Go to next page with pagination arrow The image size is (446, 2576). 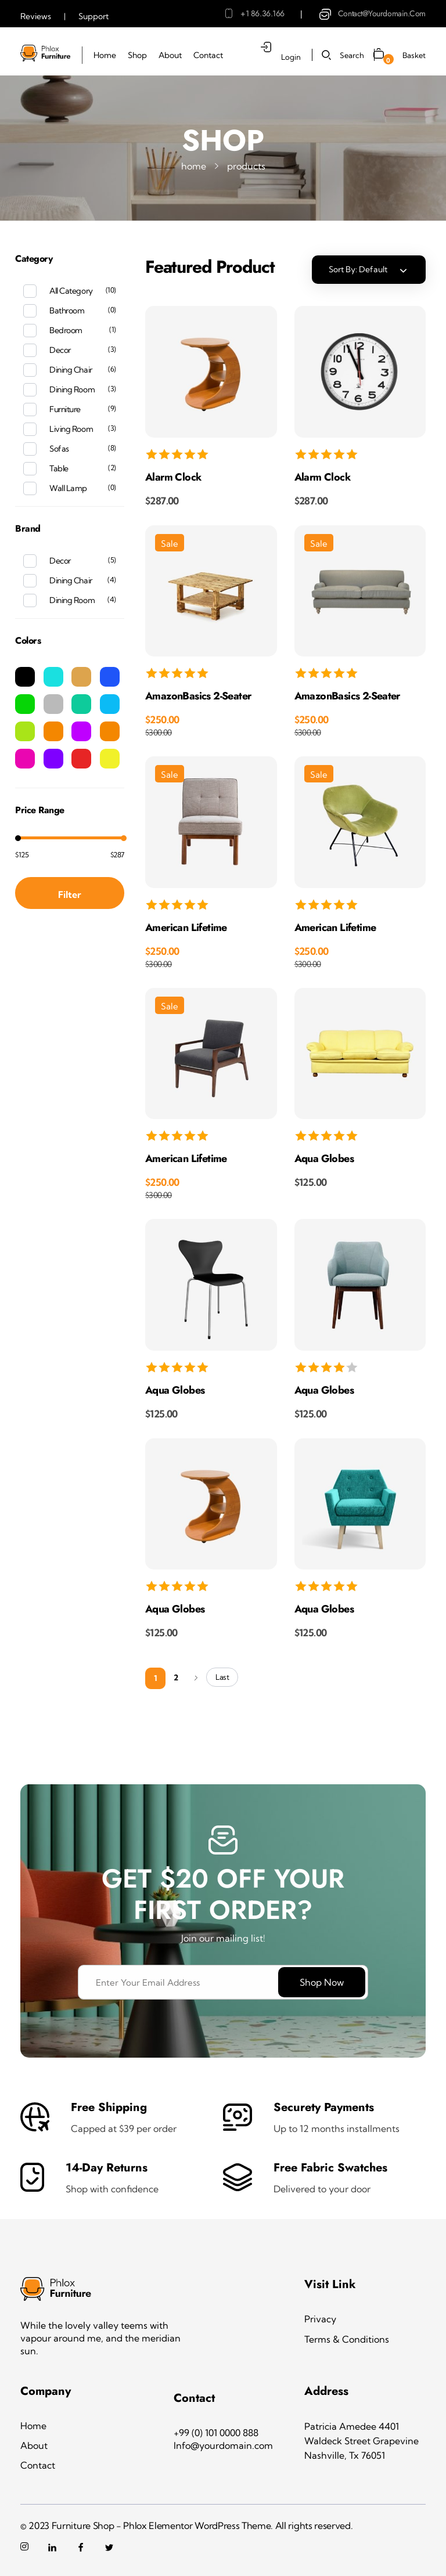[x=195, y=1678]
